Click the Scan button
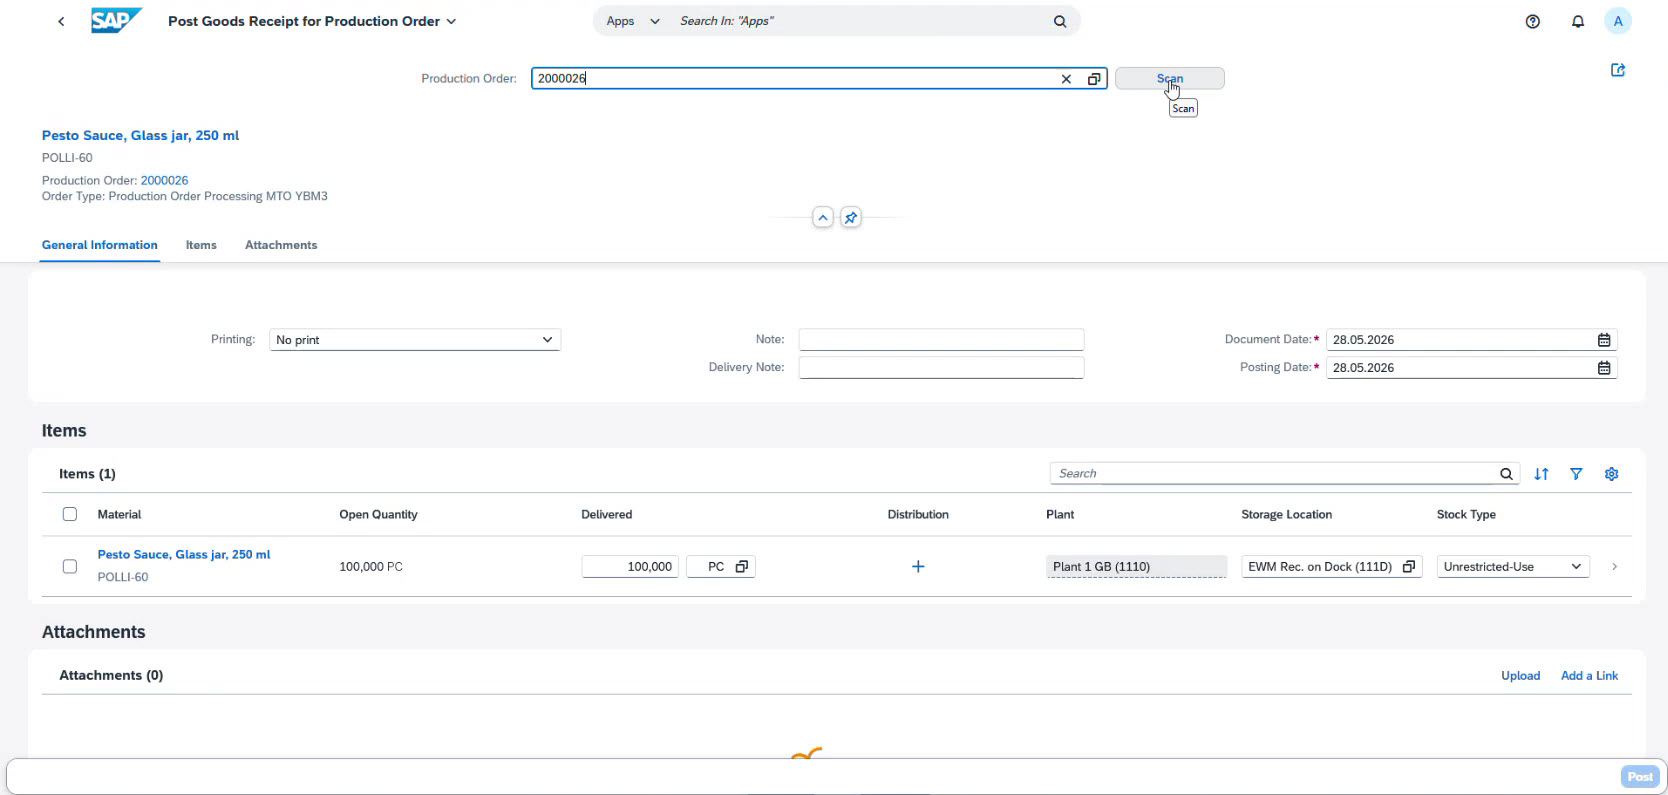 pos(1170,78)
